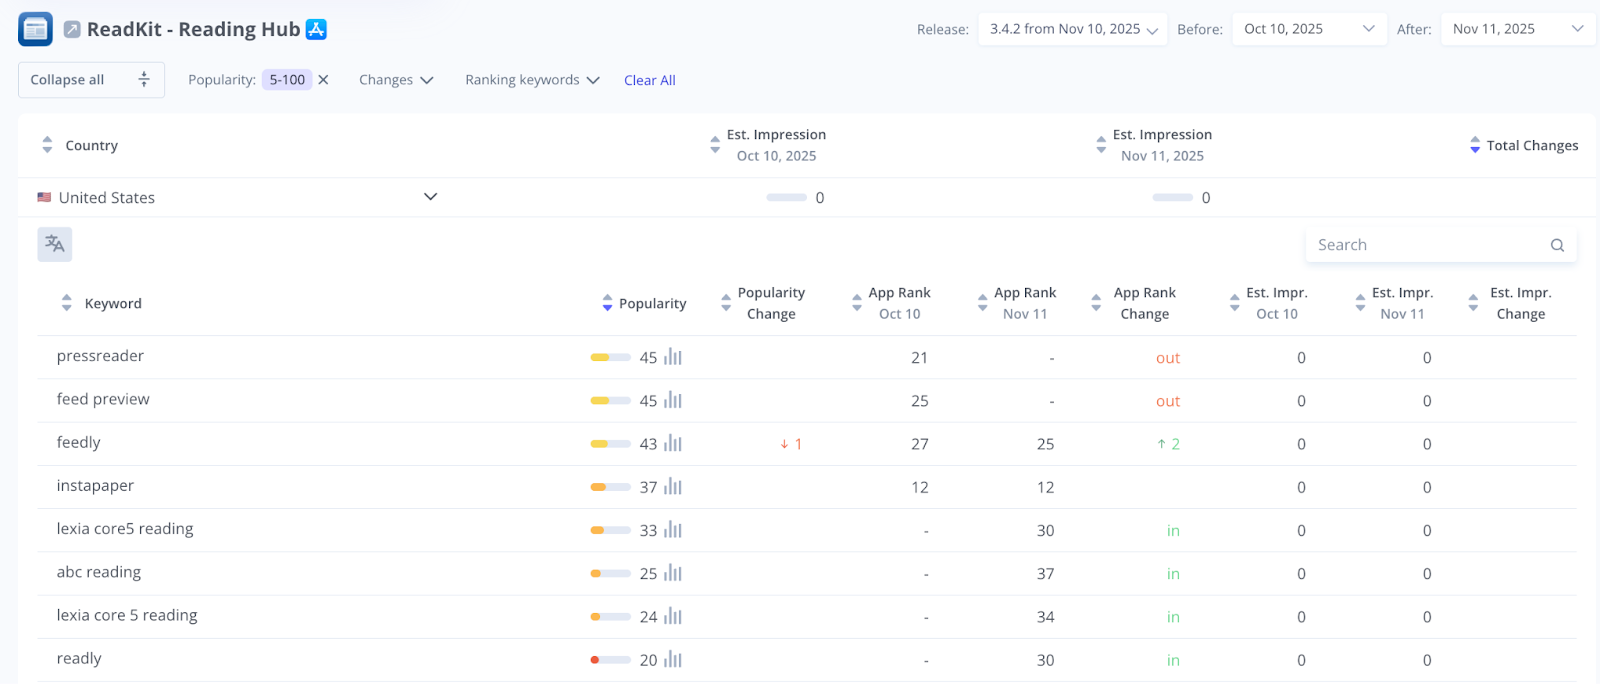Click the search magnifier icon
Image resolution: width=1600 pixels, height=684 pixels.
1557,245
